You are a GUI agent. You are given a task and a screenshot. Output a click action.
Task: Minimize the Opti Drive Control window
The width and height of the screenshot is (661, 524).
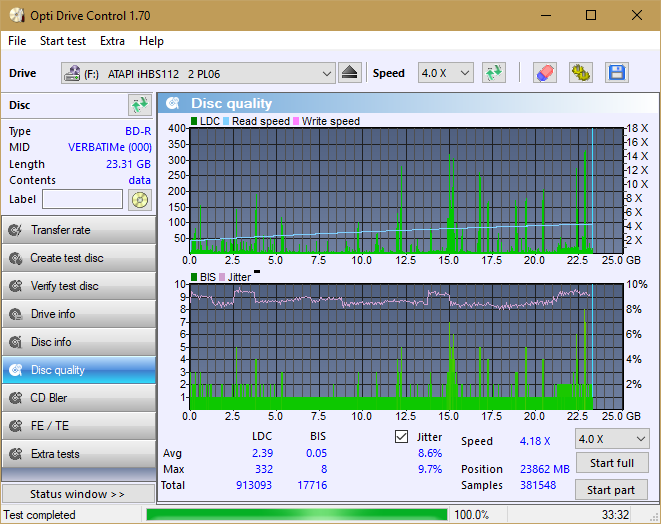[546, 16]
